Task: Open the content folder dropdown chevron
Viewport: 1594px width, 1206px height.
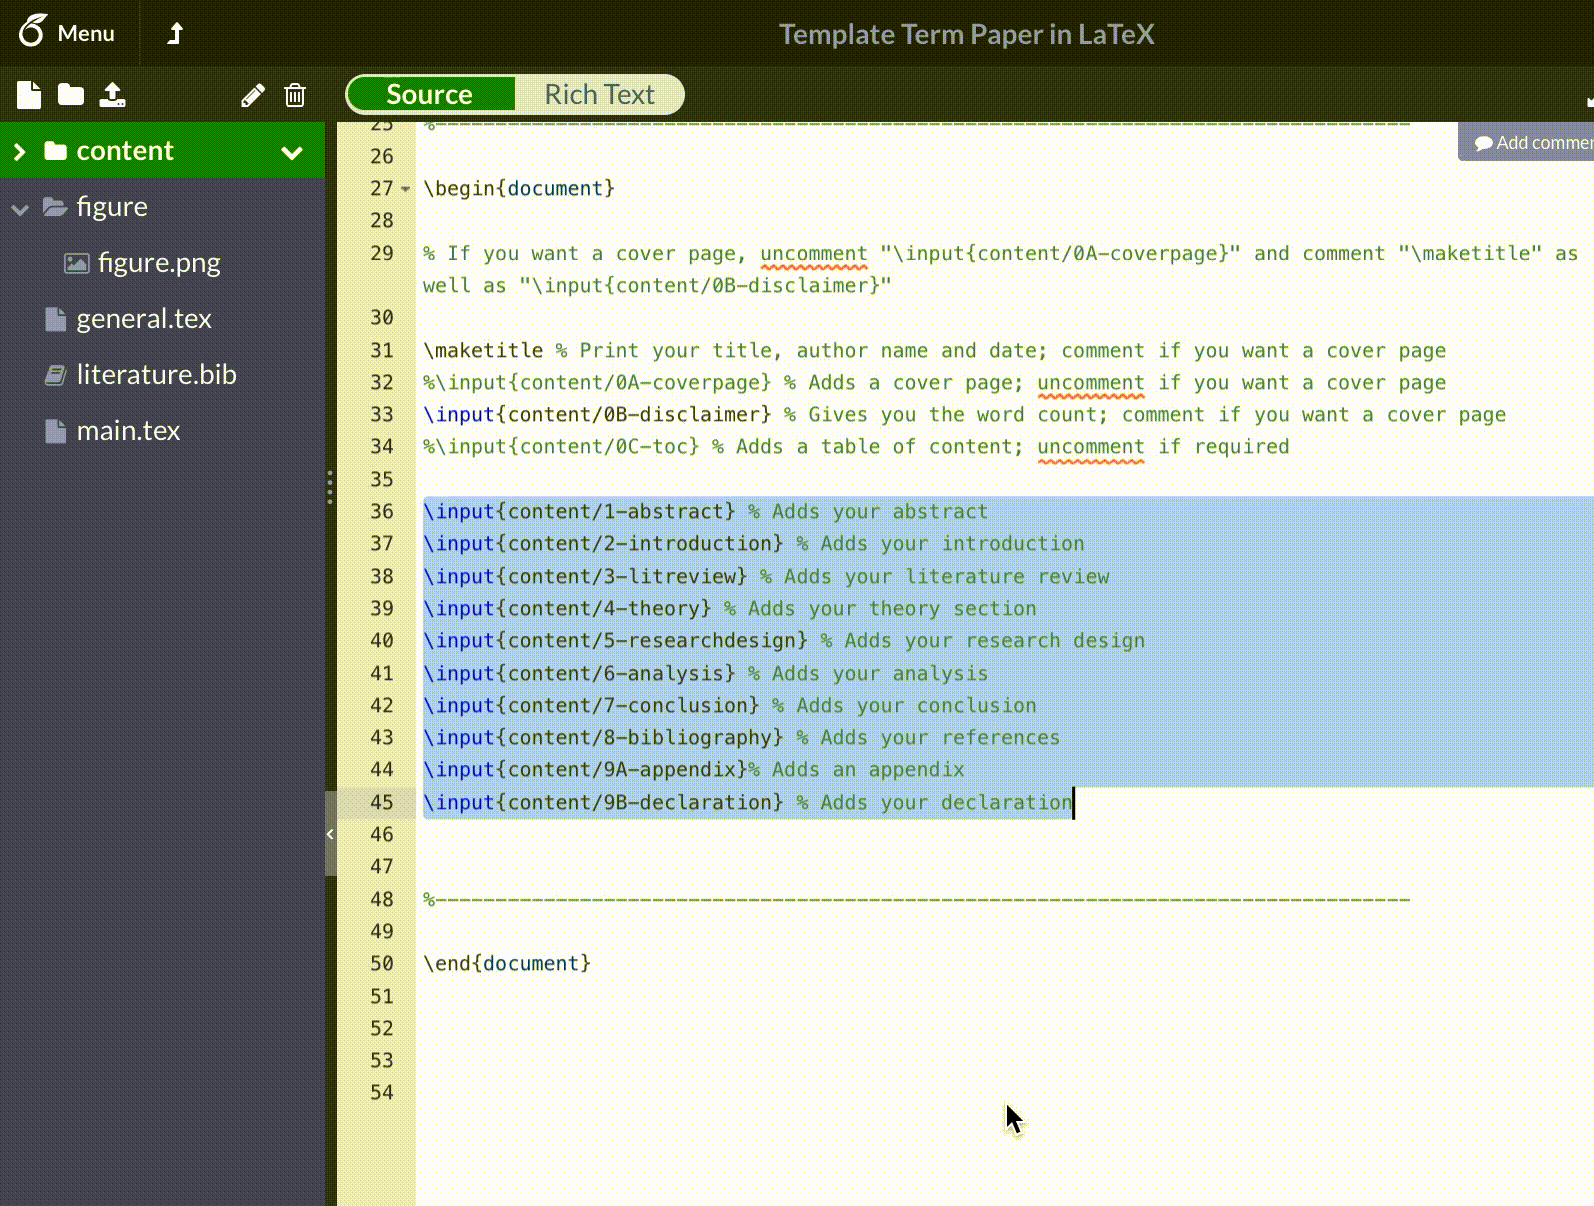Action: tap(292, 152)
